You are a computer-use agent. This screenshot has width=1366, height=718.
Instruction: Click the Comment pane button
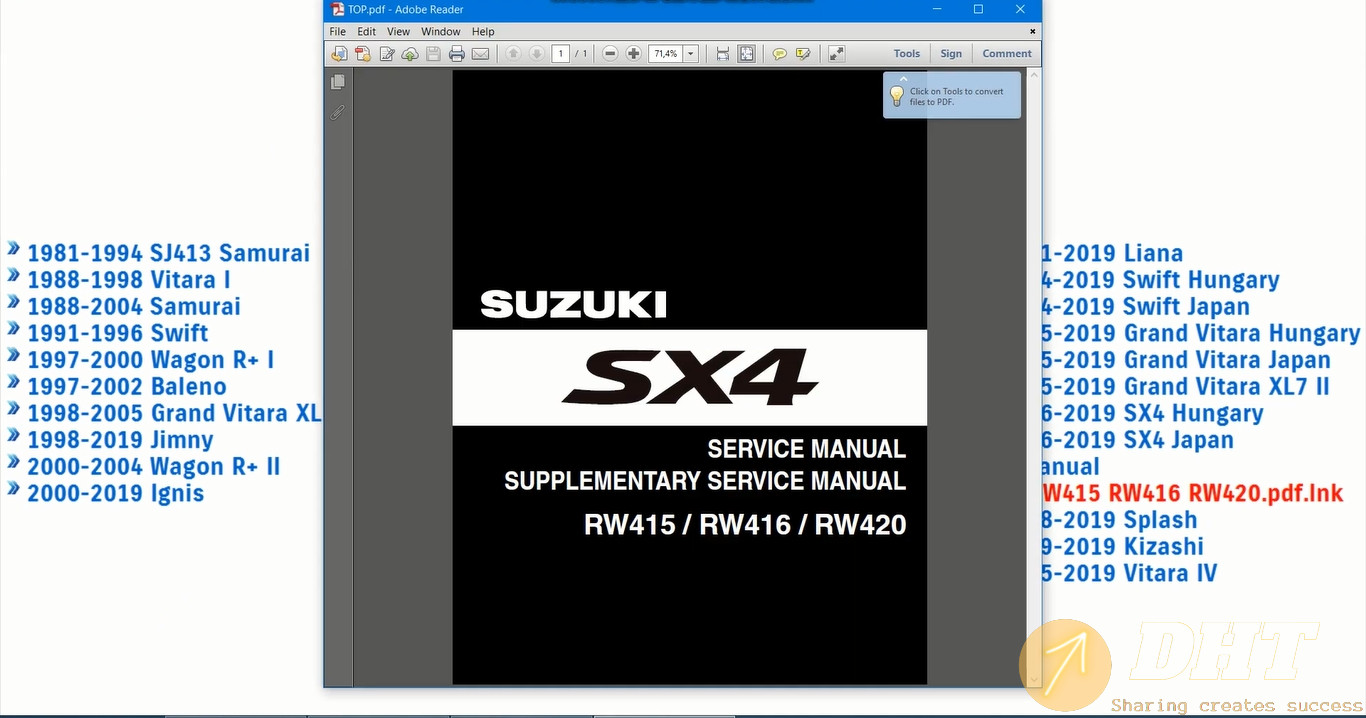(1006, 54)
